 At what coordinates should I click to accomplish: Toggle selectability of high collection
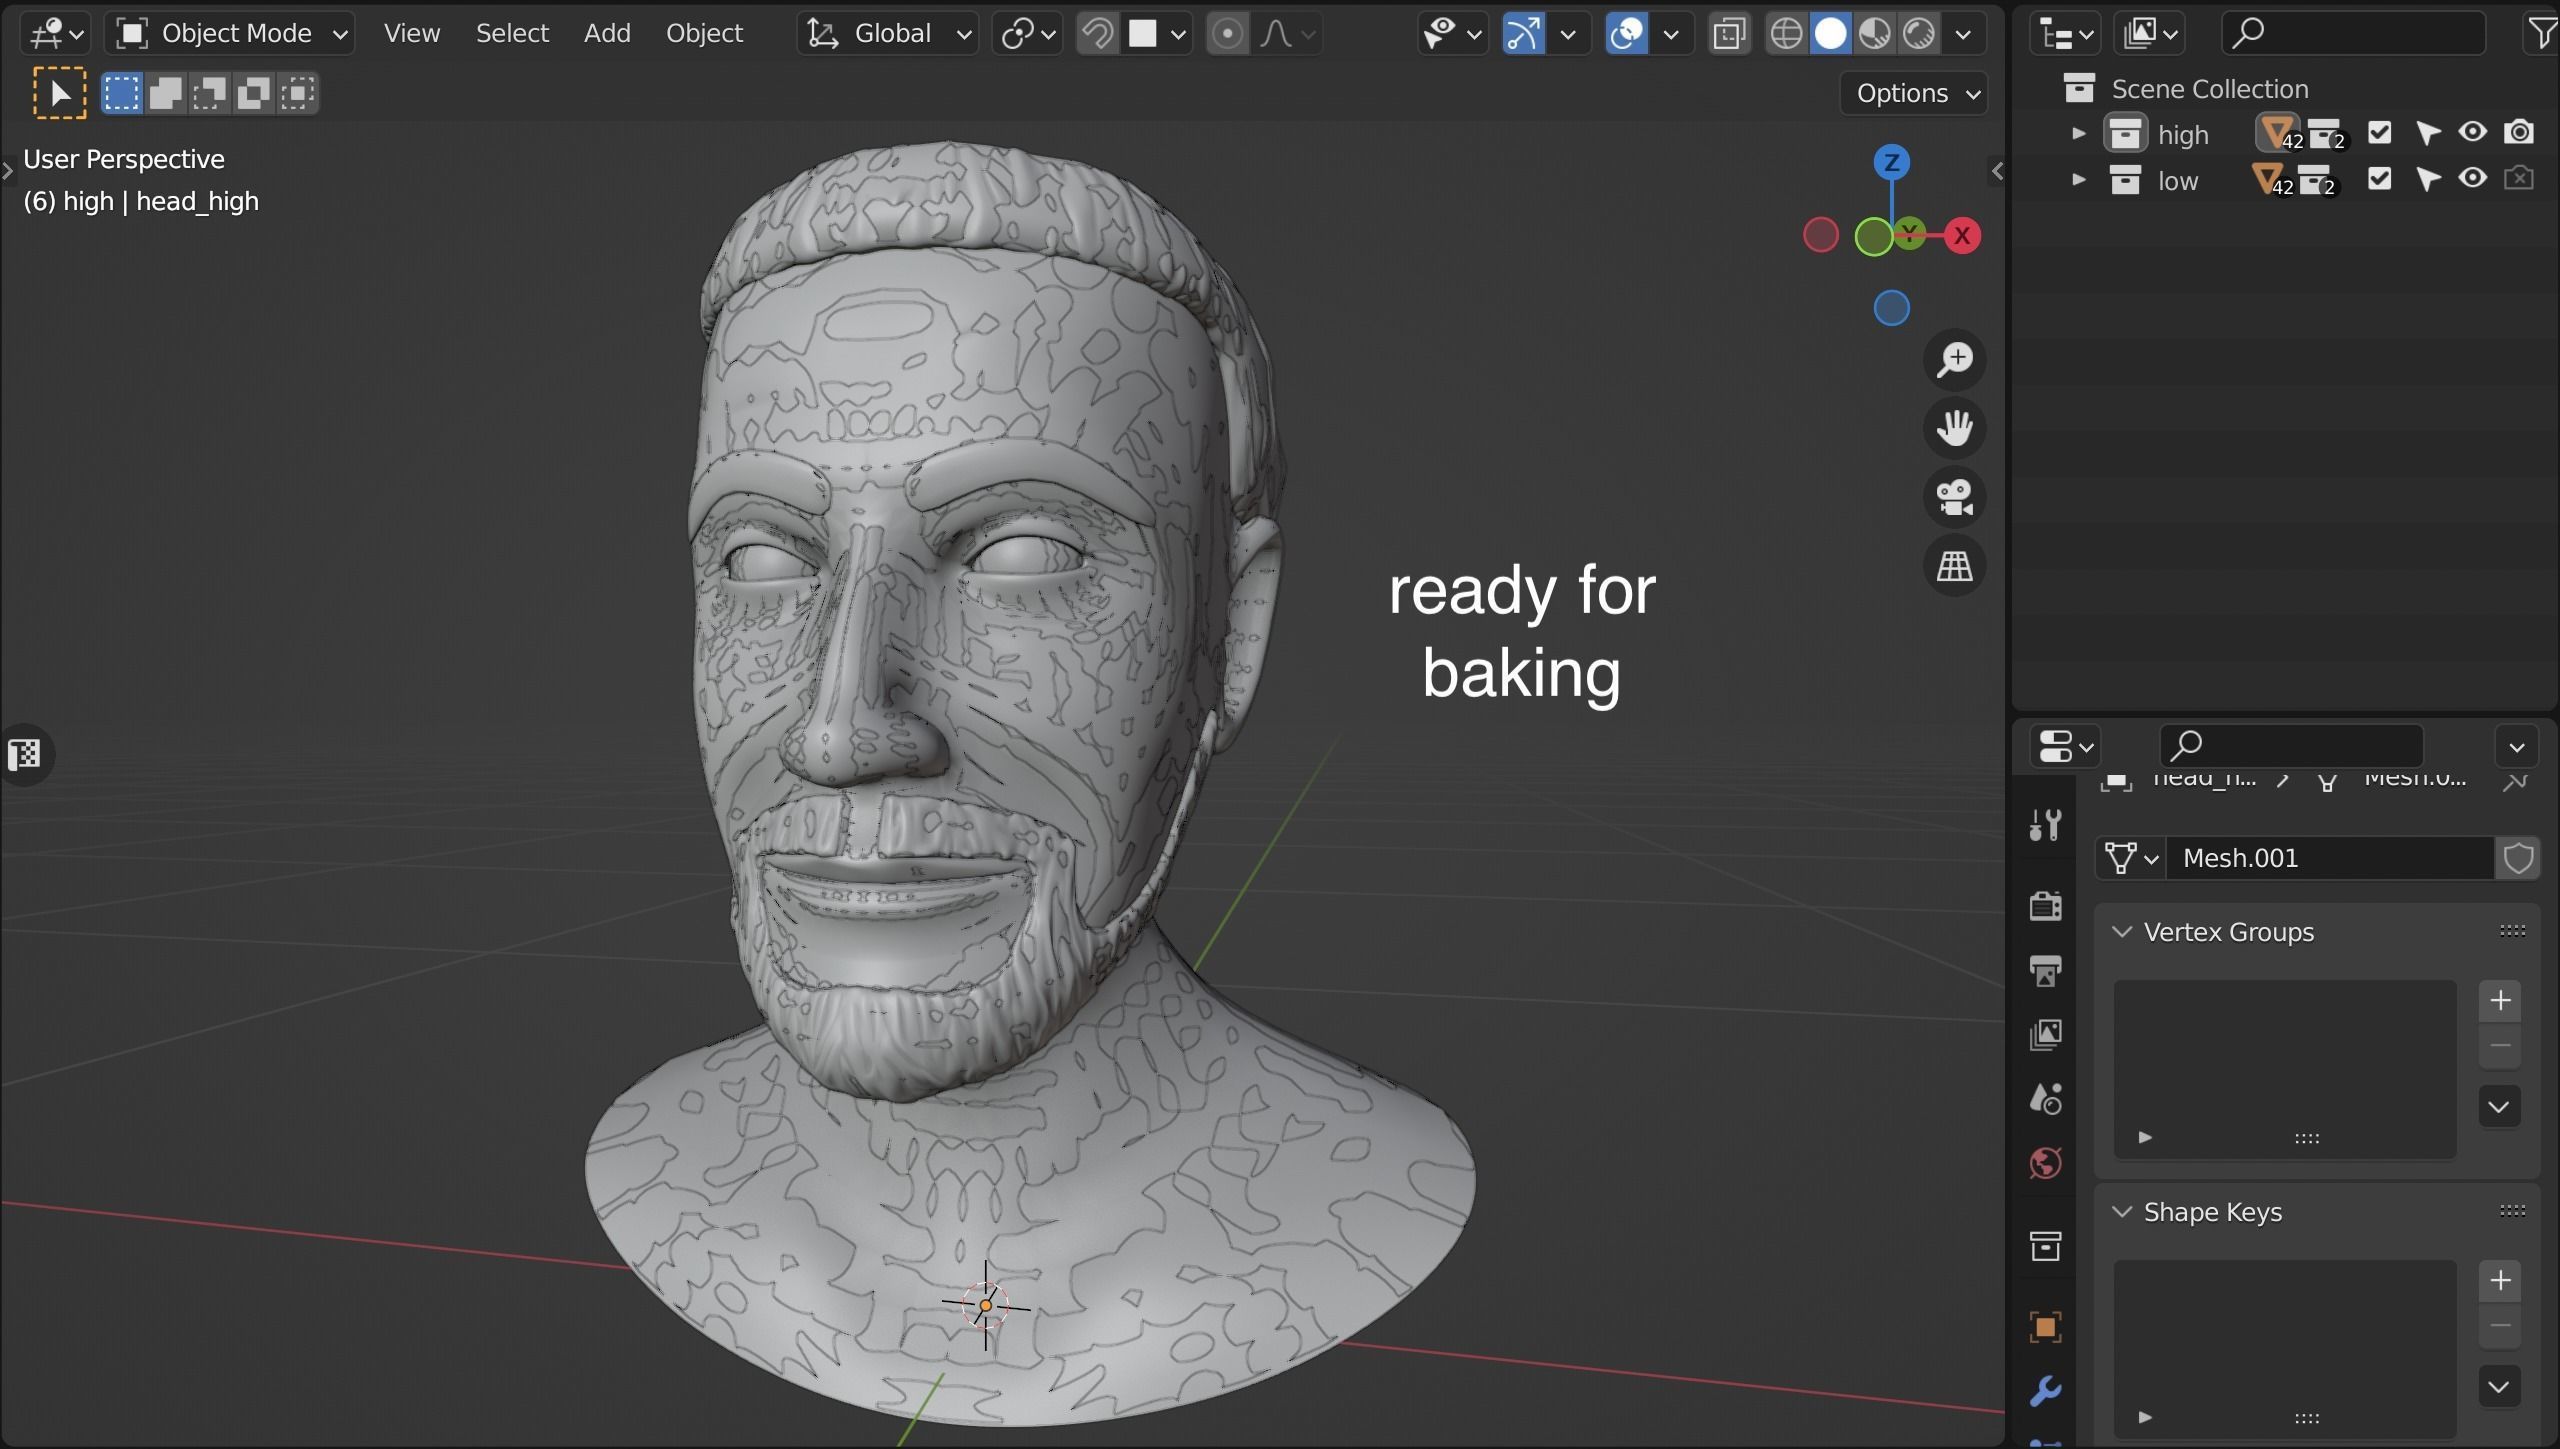(2427, 133)
